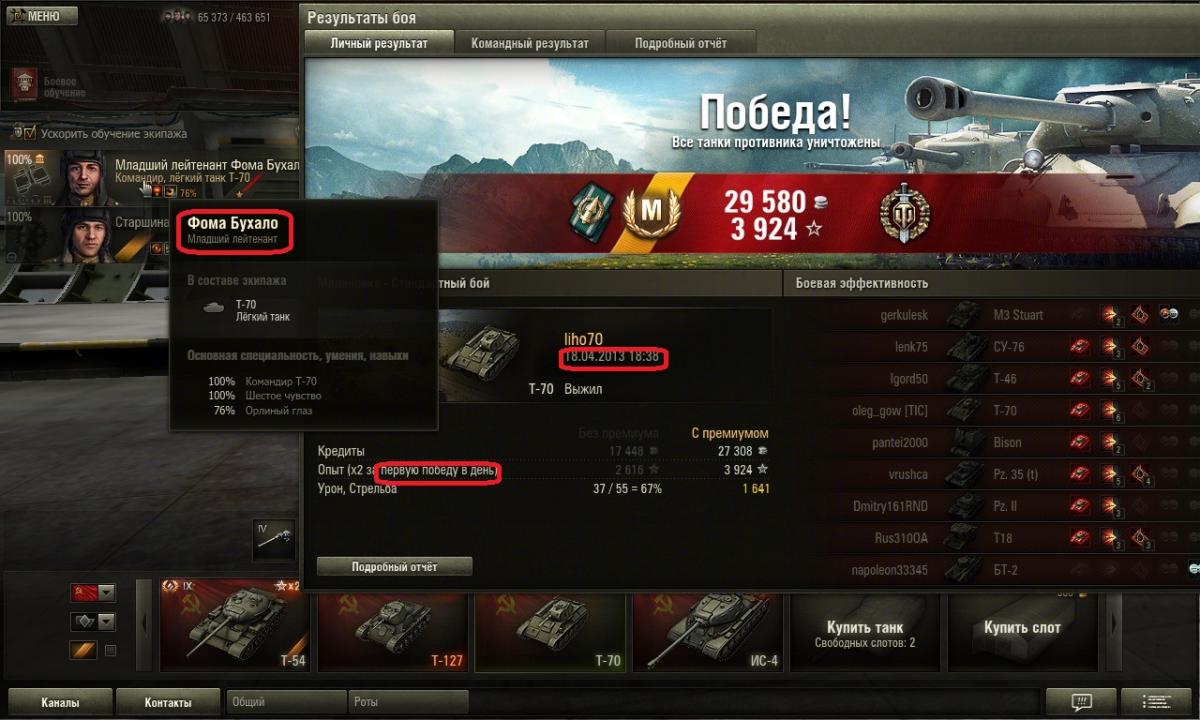Screen dimensions: 1200x720
Task: Click the Подробный отчёт button below the stats
Action: [394, 567]
